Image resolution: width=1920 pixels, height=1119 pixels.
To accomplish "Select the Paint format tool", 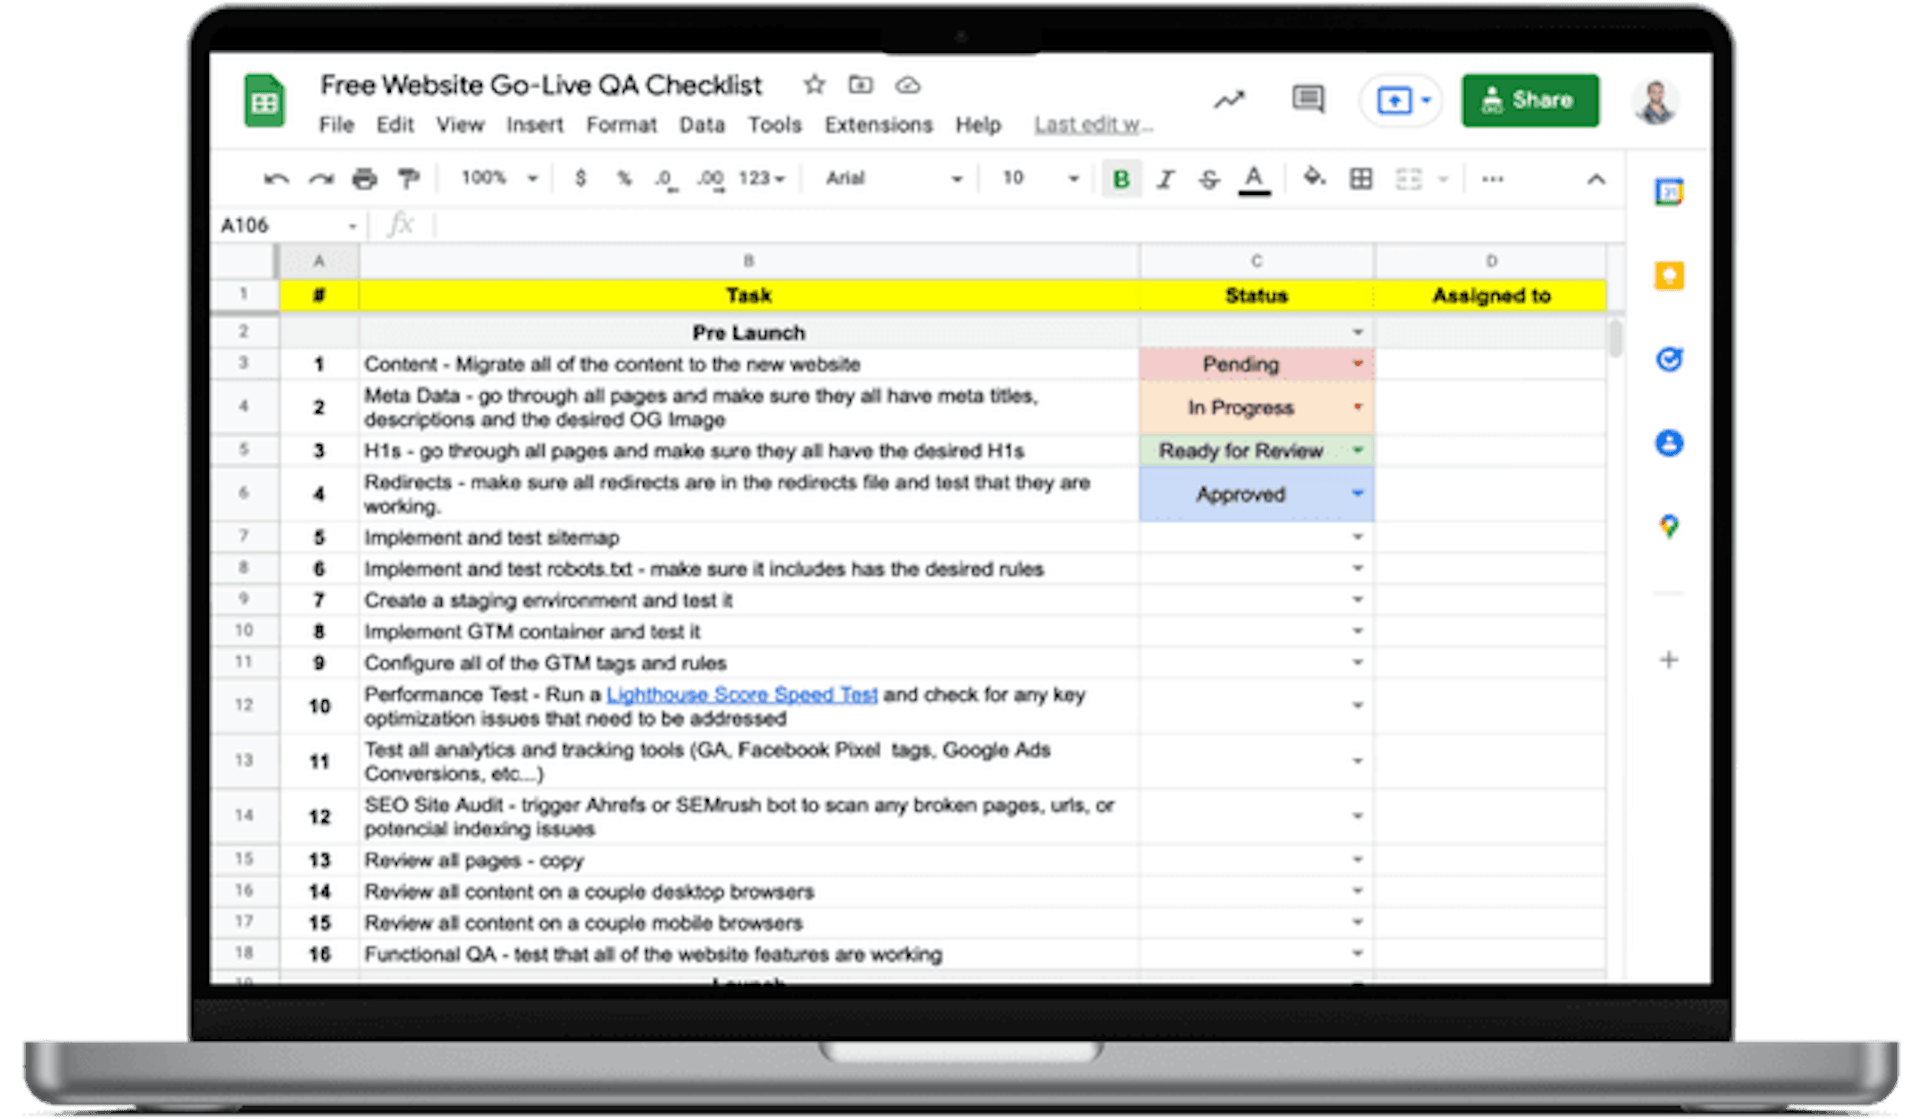I will pos(408,178).
